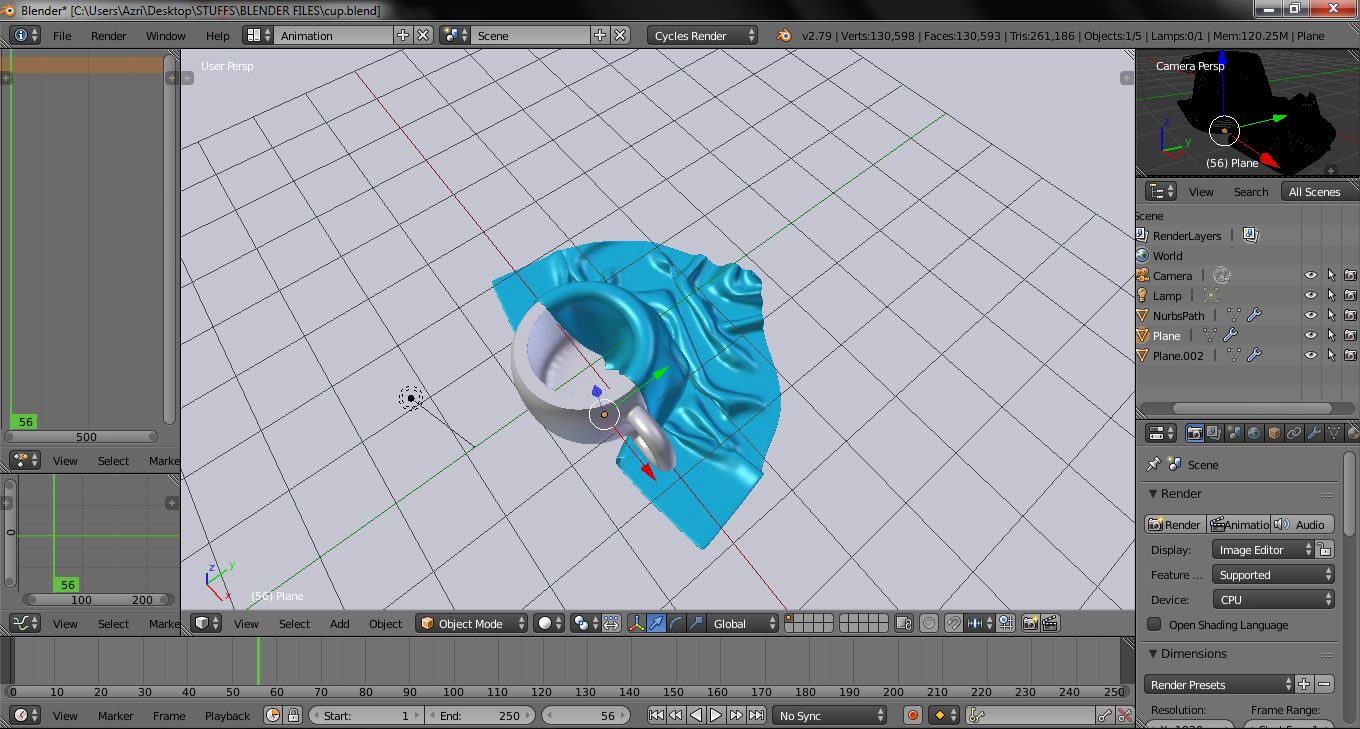
Task: Toggle preview range clock icon in timeline
Action: click(x=273, y=715)
